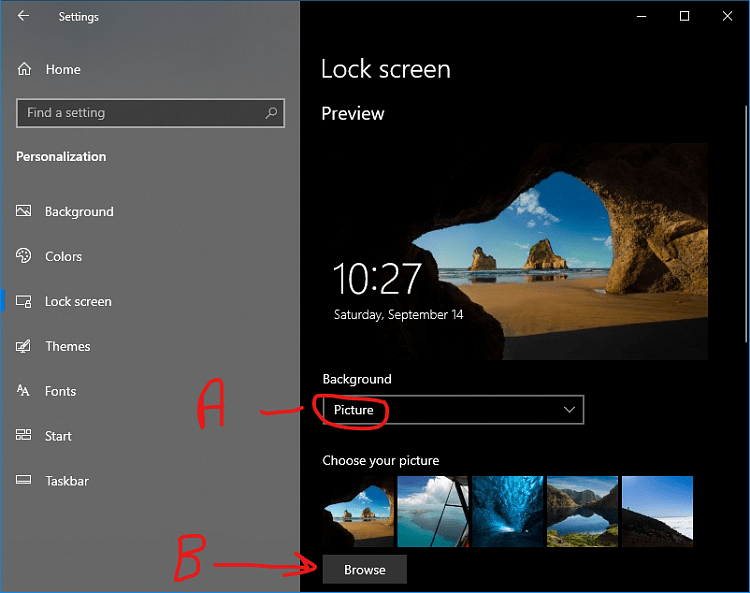Click the search magnifier icon
Screen dimensions: 750x593
coord(271,113)
